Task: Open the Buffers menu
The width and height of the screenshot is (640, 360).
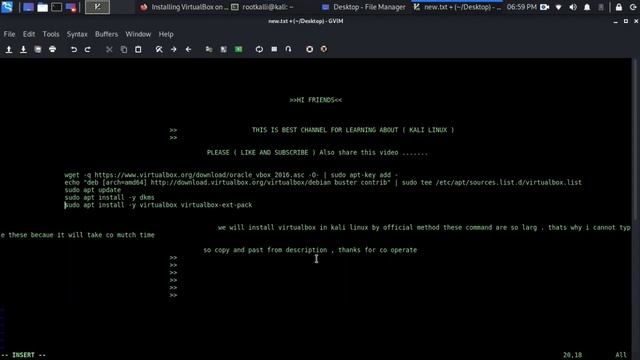Action: (107, 34)
